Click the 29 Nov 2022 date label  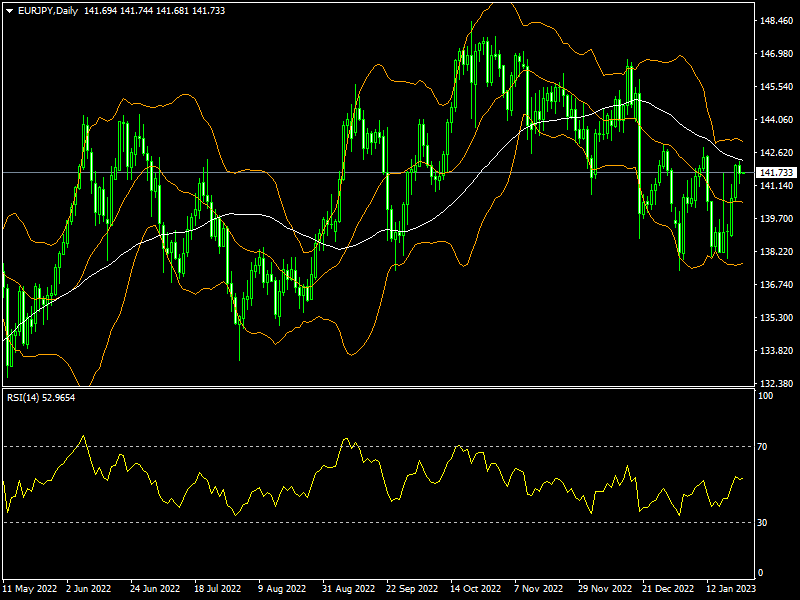605,589
